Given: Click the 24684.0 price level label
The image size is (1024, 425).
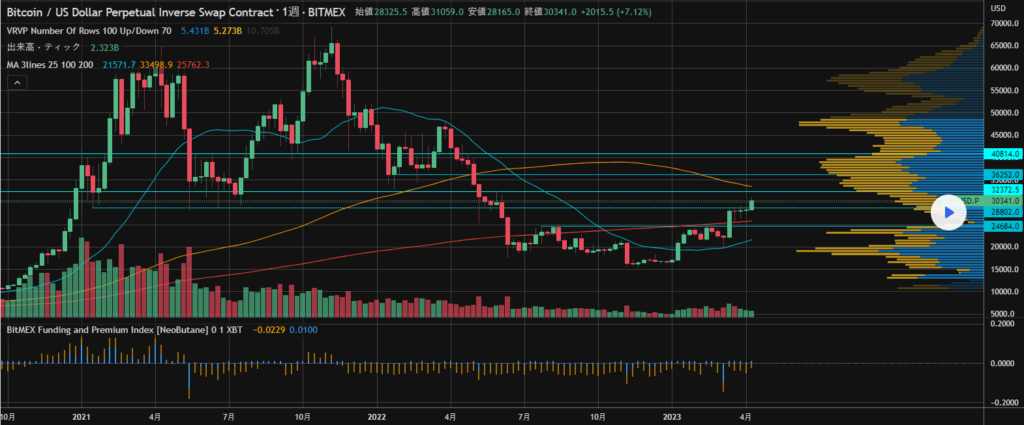Looking at the screenshot, I should [x=1002, y=227].
